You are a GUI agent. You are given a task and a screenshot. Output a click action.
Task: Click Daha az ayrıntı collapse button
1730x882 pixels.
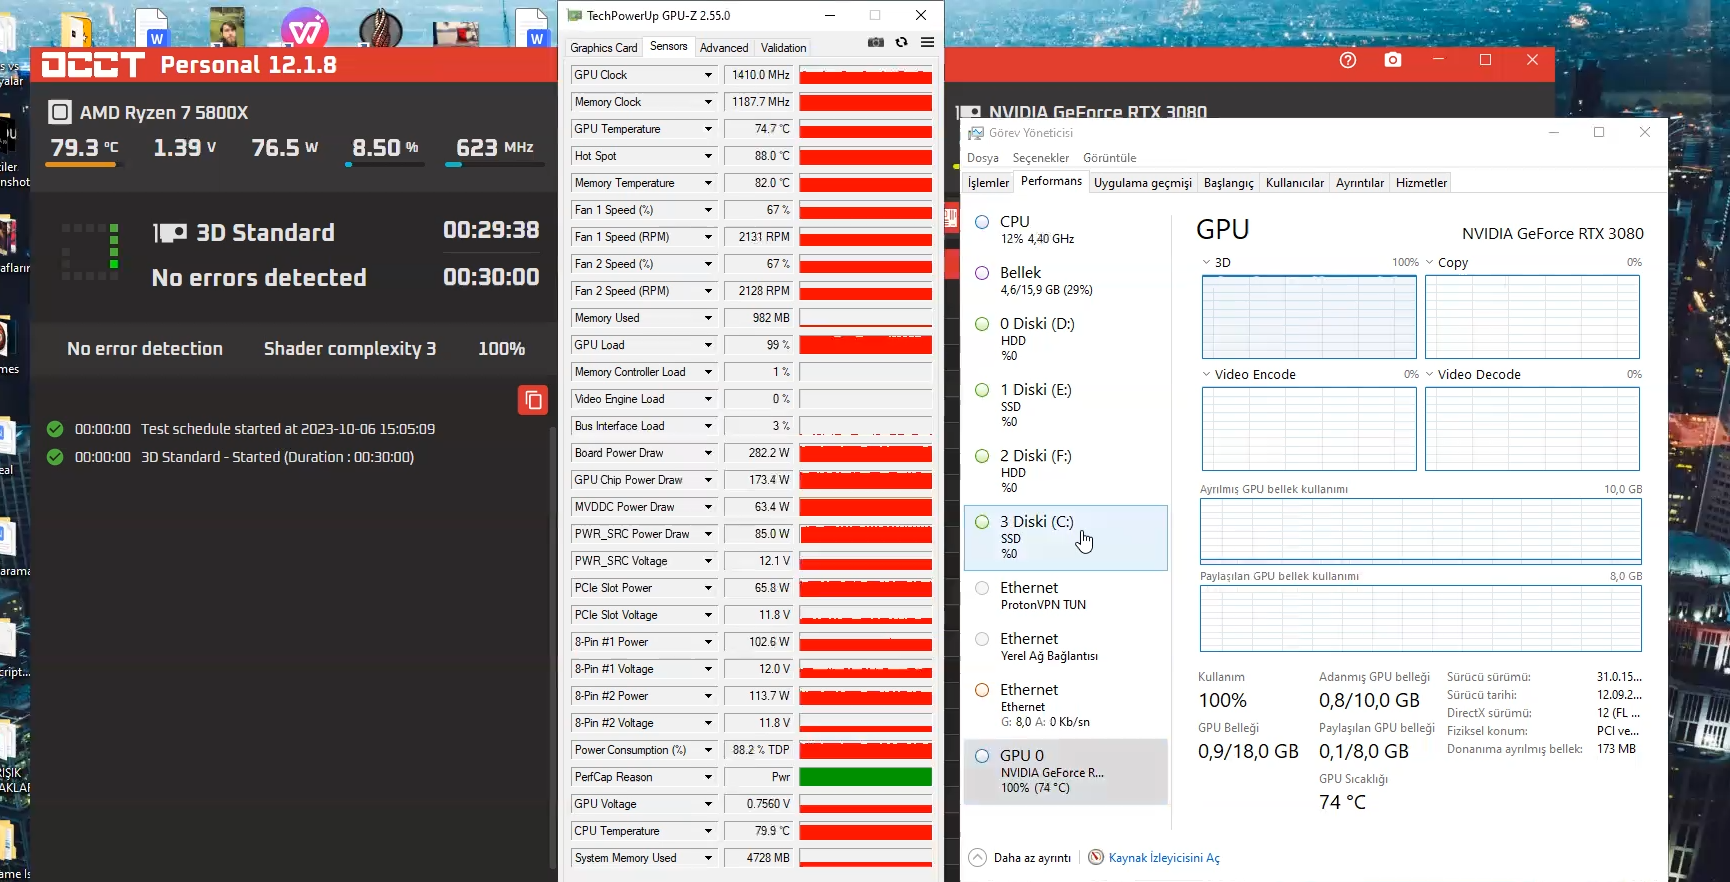1020,858
